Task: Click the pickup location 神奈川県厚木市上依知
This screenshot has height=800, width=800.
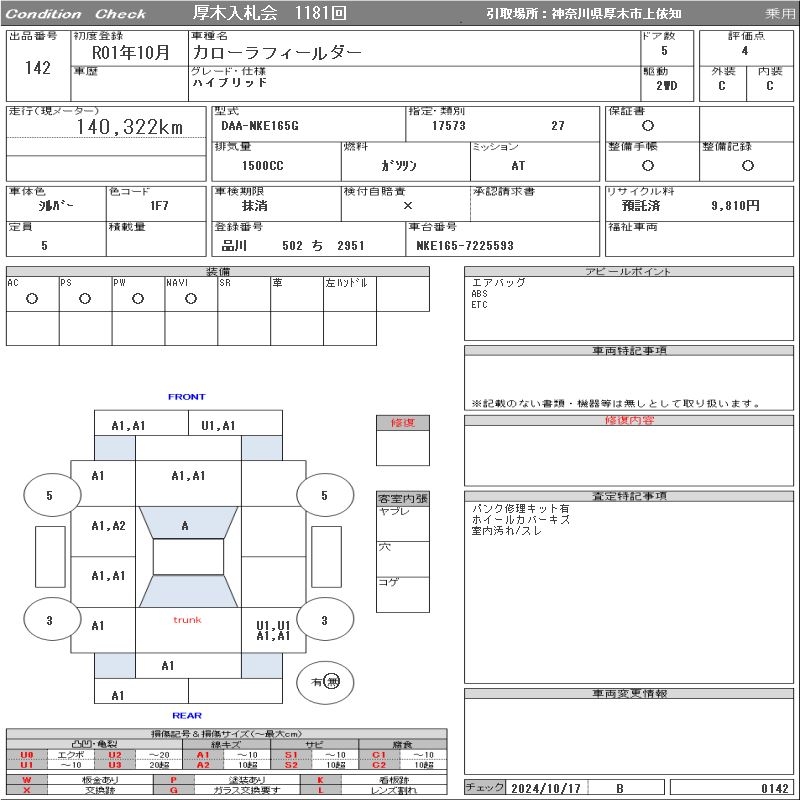Action: coord(616,14)
